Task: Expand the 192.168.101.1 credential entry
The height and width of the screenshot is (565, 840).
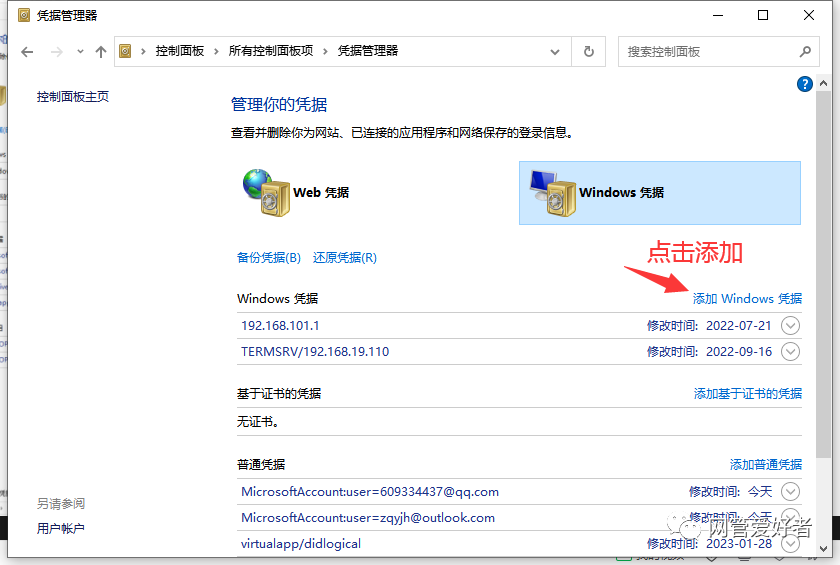Action: pyautogui.click(x=790, y=325)
